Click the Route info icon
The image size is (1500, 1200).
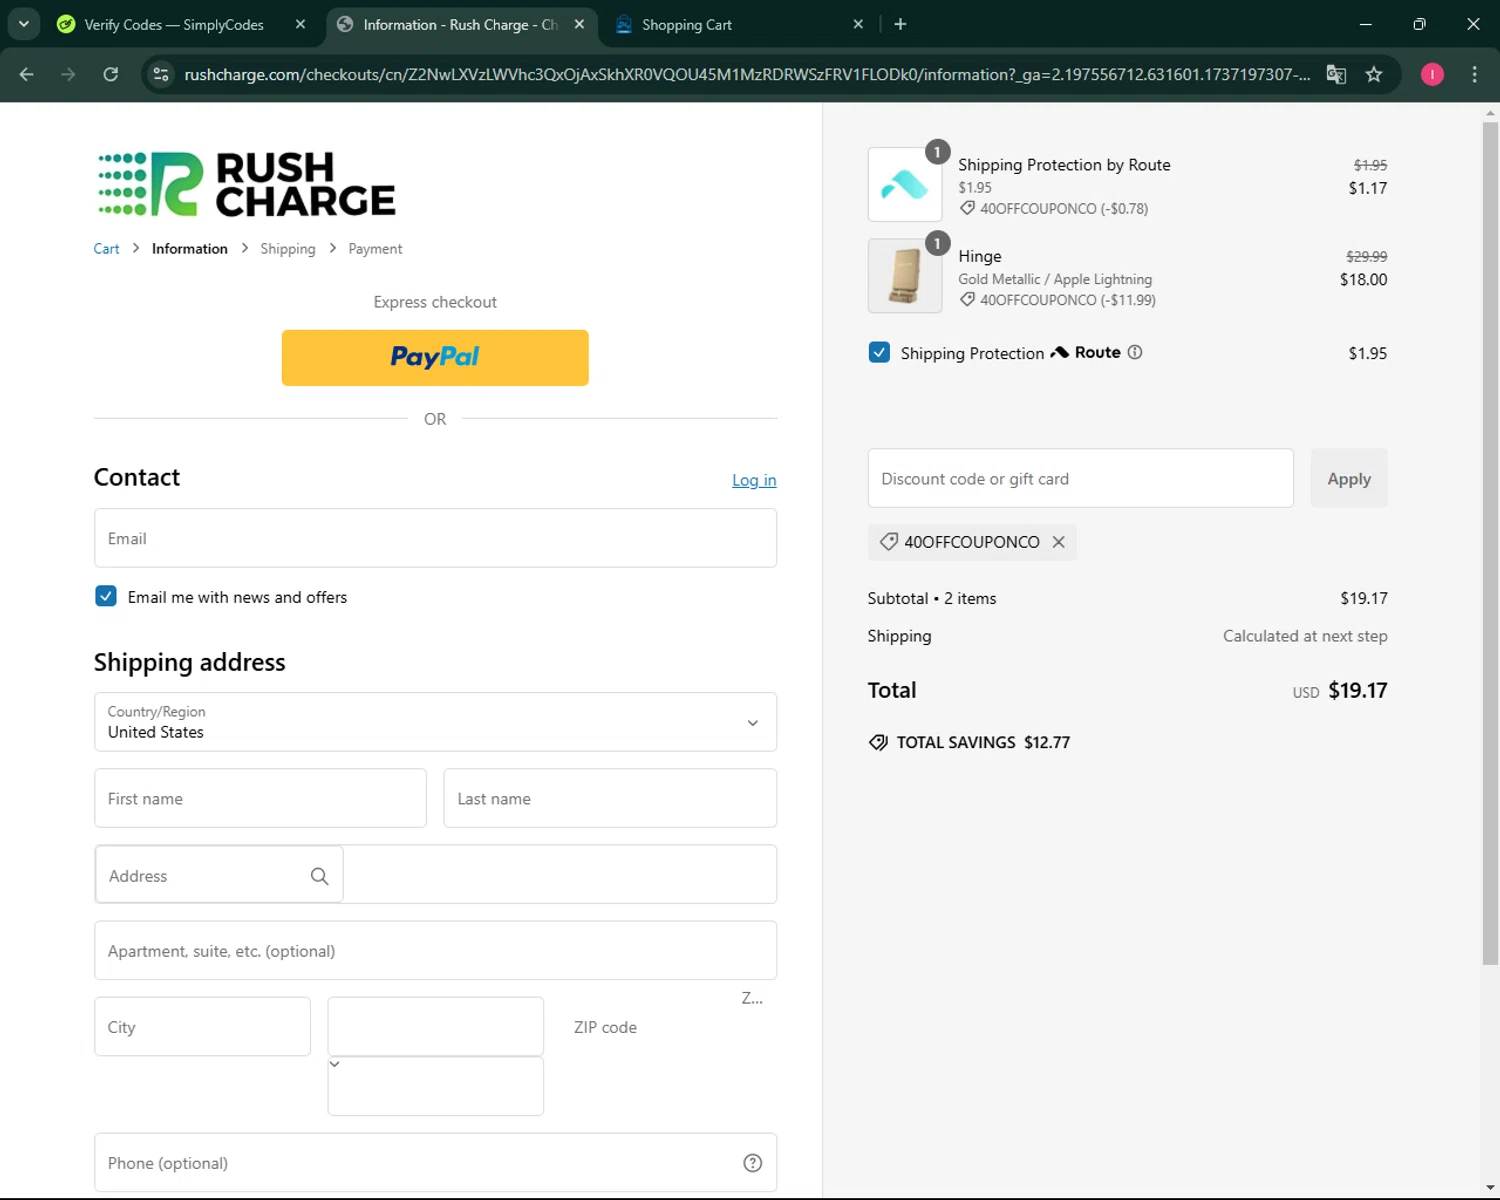(1135, 352)
